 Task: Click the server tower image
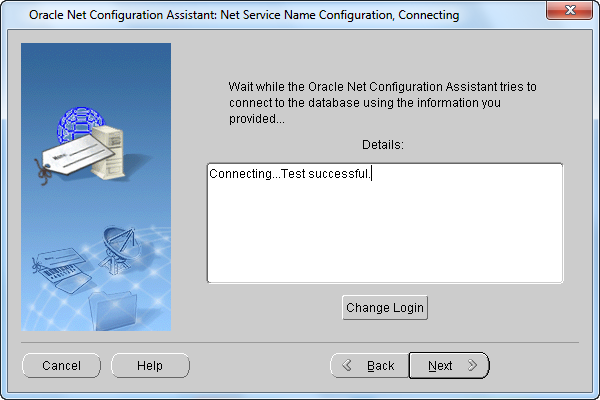pos(109,152)
